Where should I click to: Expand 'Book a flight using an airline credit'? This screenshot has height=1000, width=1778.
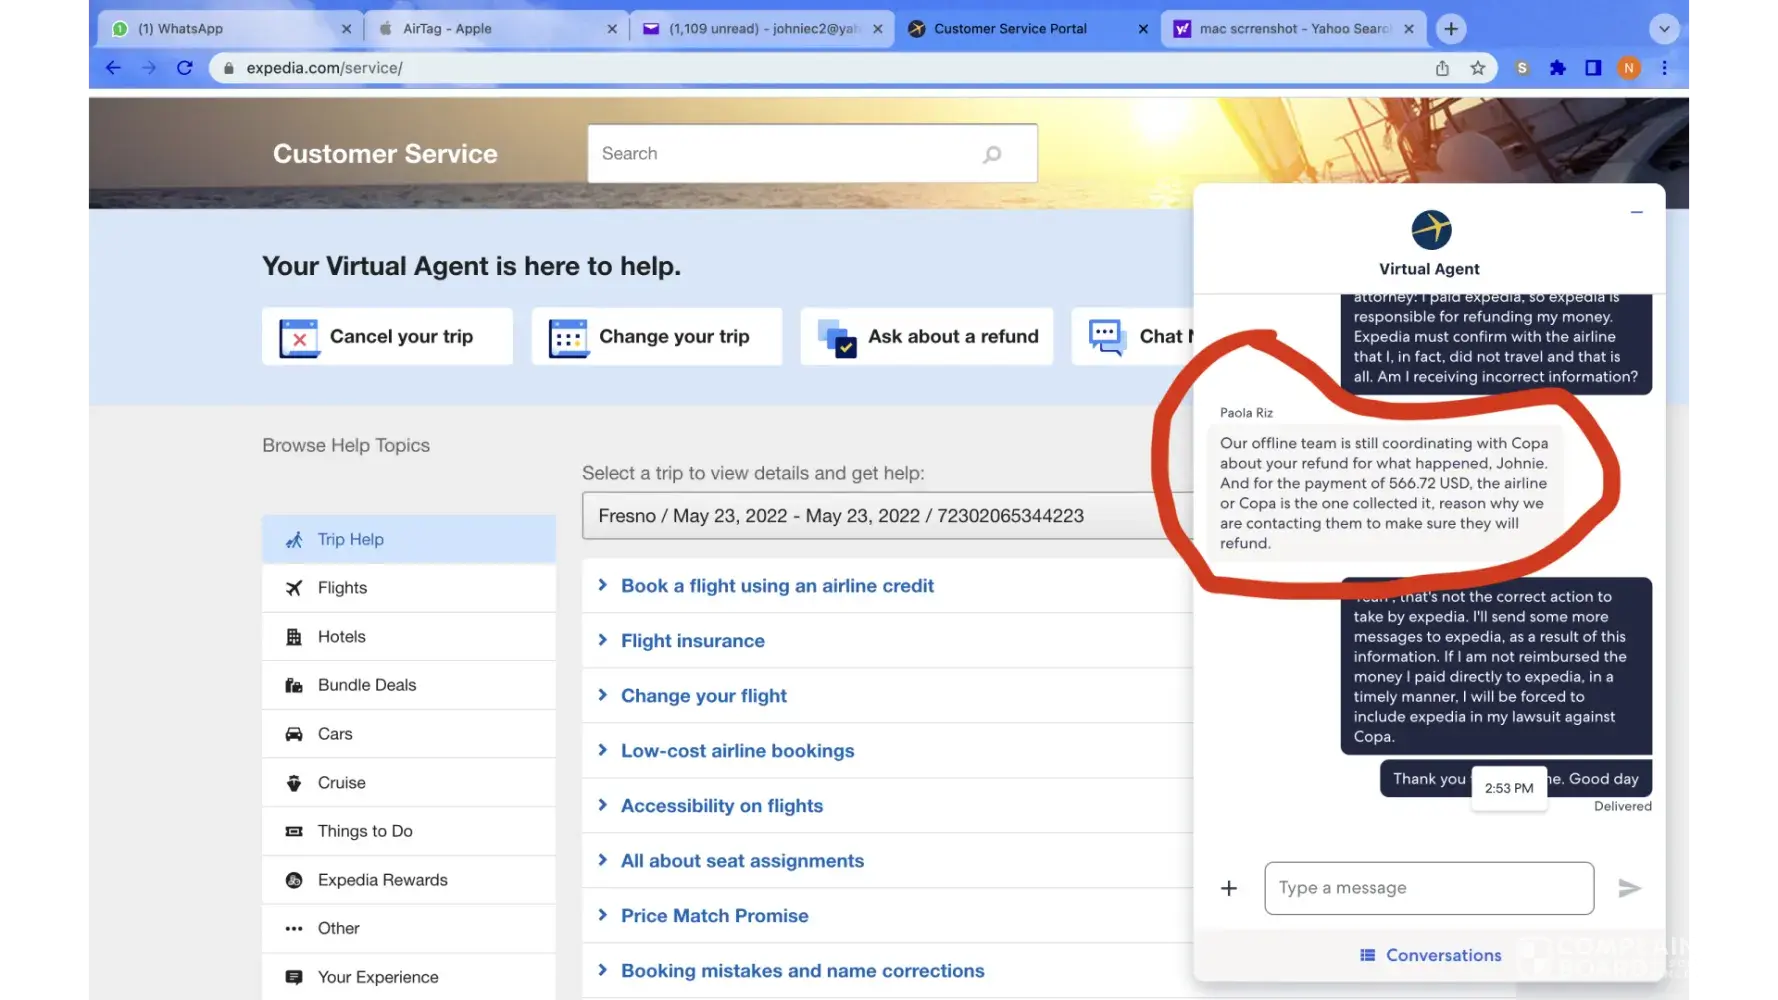tap(777, 586)
